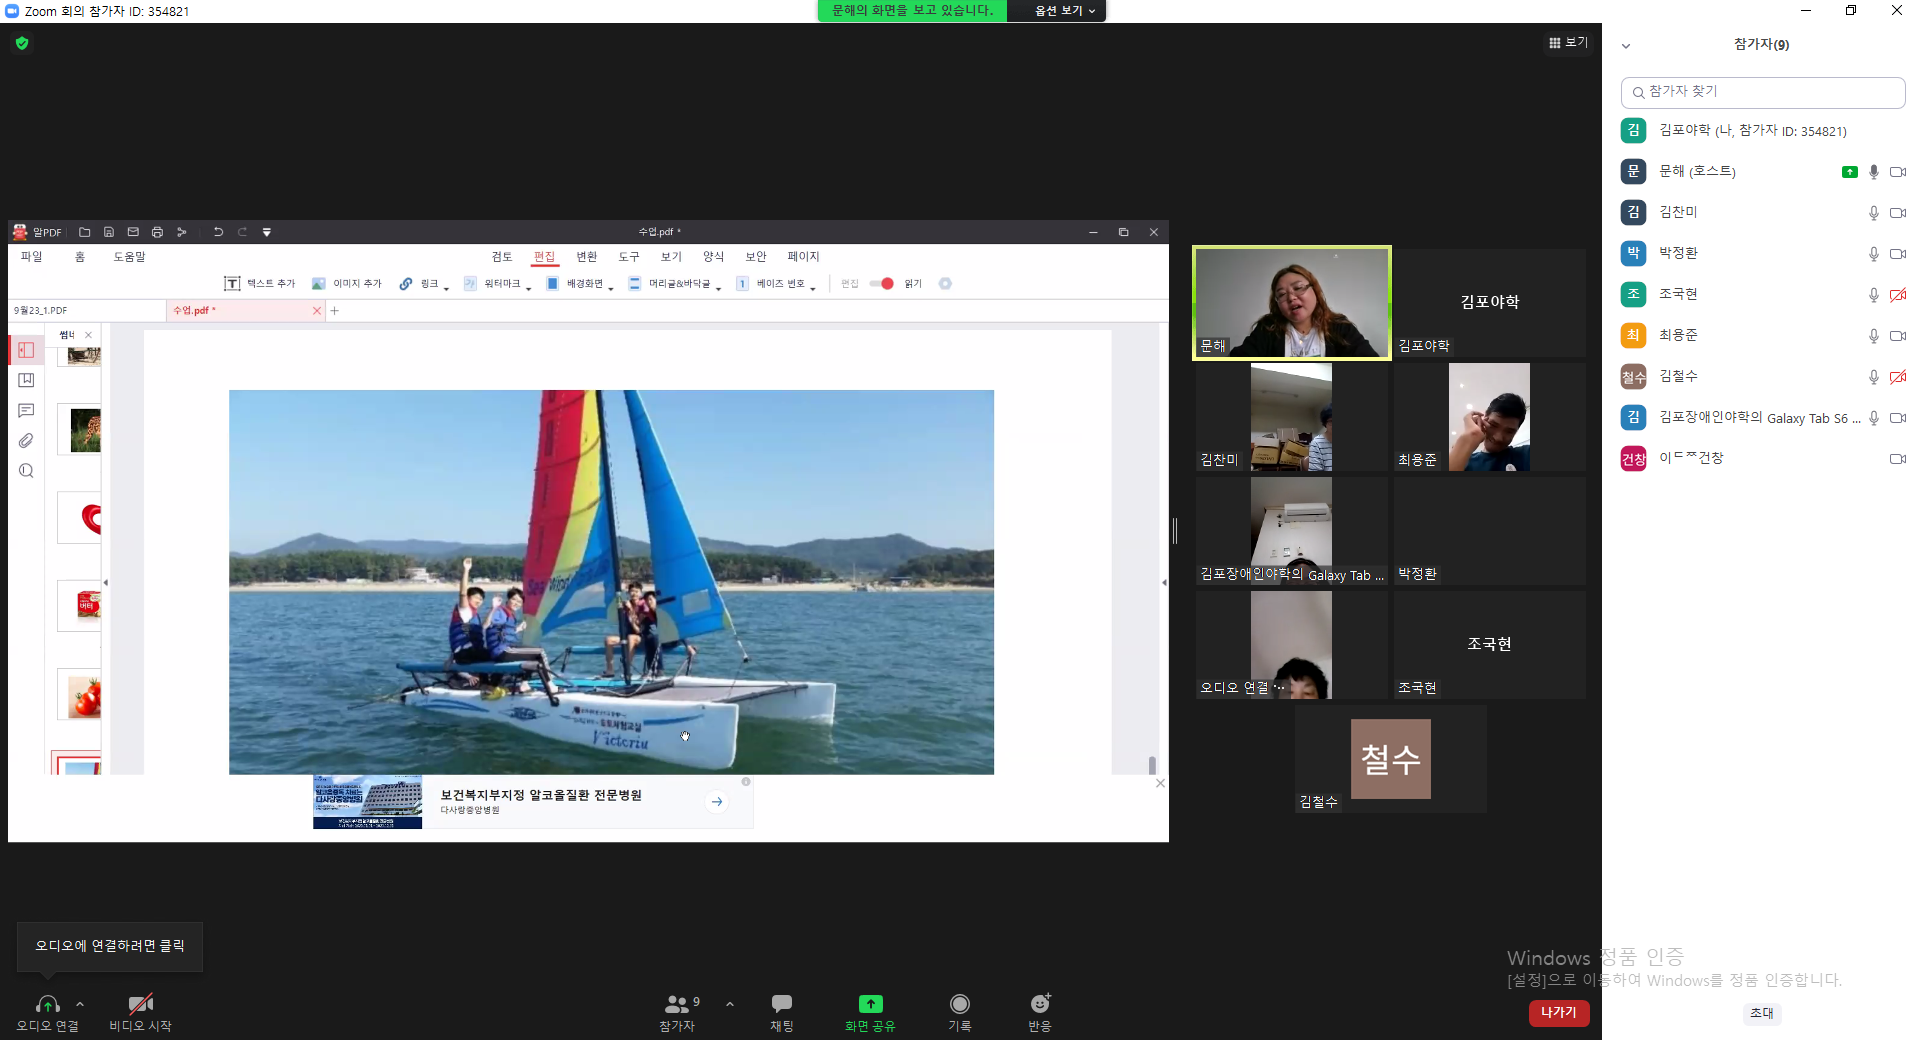
Task: Open the 옵션 보기 dropdown
Action: click(x=1065, y=11)
